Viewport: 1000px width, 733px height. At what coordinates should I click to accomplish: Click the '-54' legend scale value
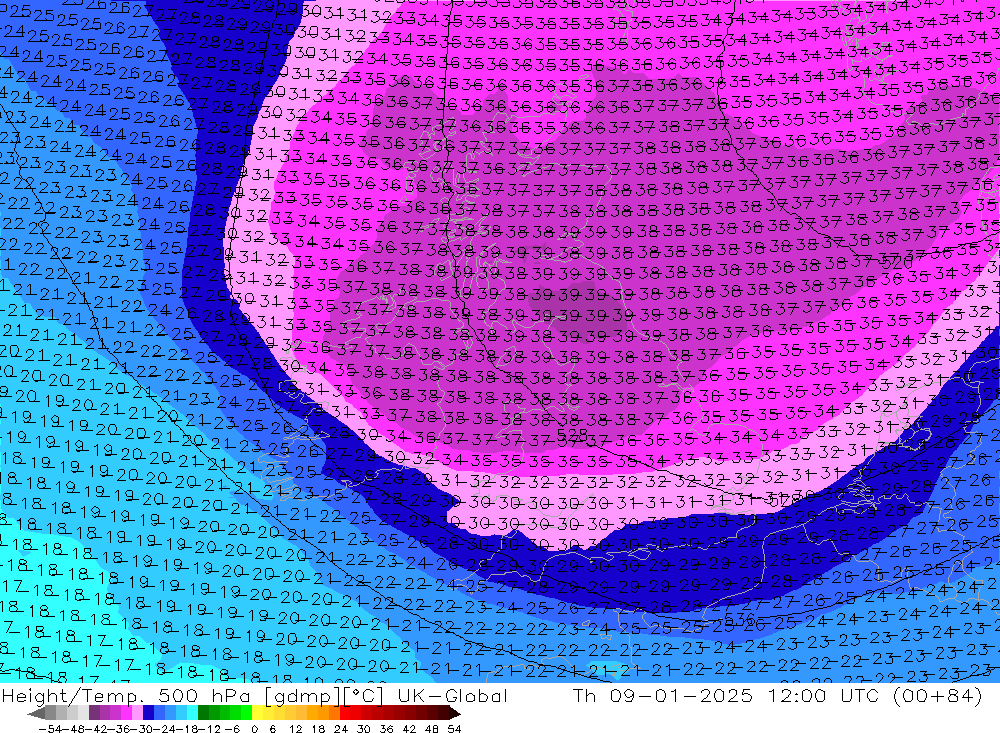click(50, 729)
